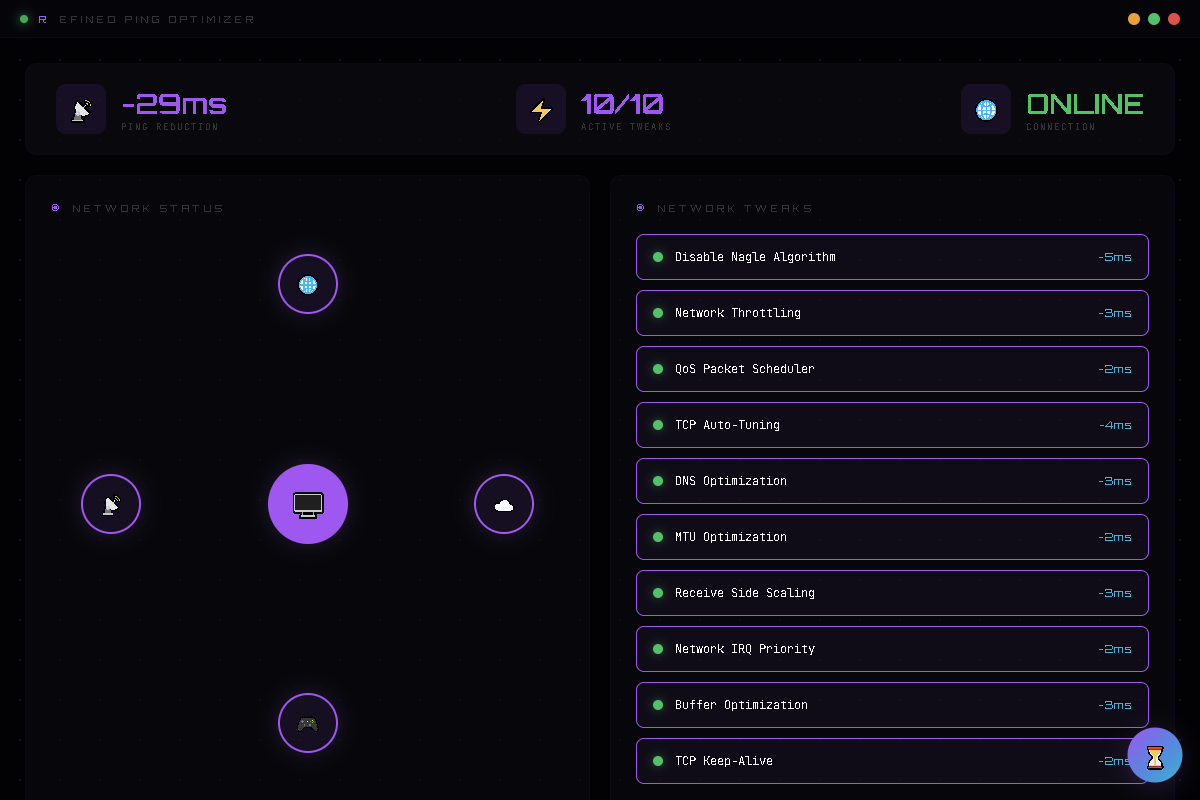
Task: Select the QoS Packet Scheduler tweak row
Action: (892, 369)
